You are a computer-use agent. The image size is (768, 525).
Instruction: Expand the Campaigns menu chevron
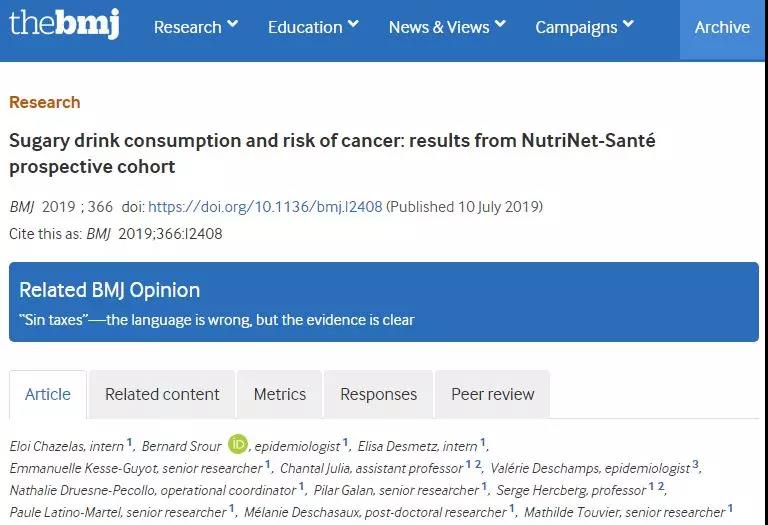(x=628, y=24)
